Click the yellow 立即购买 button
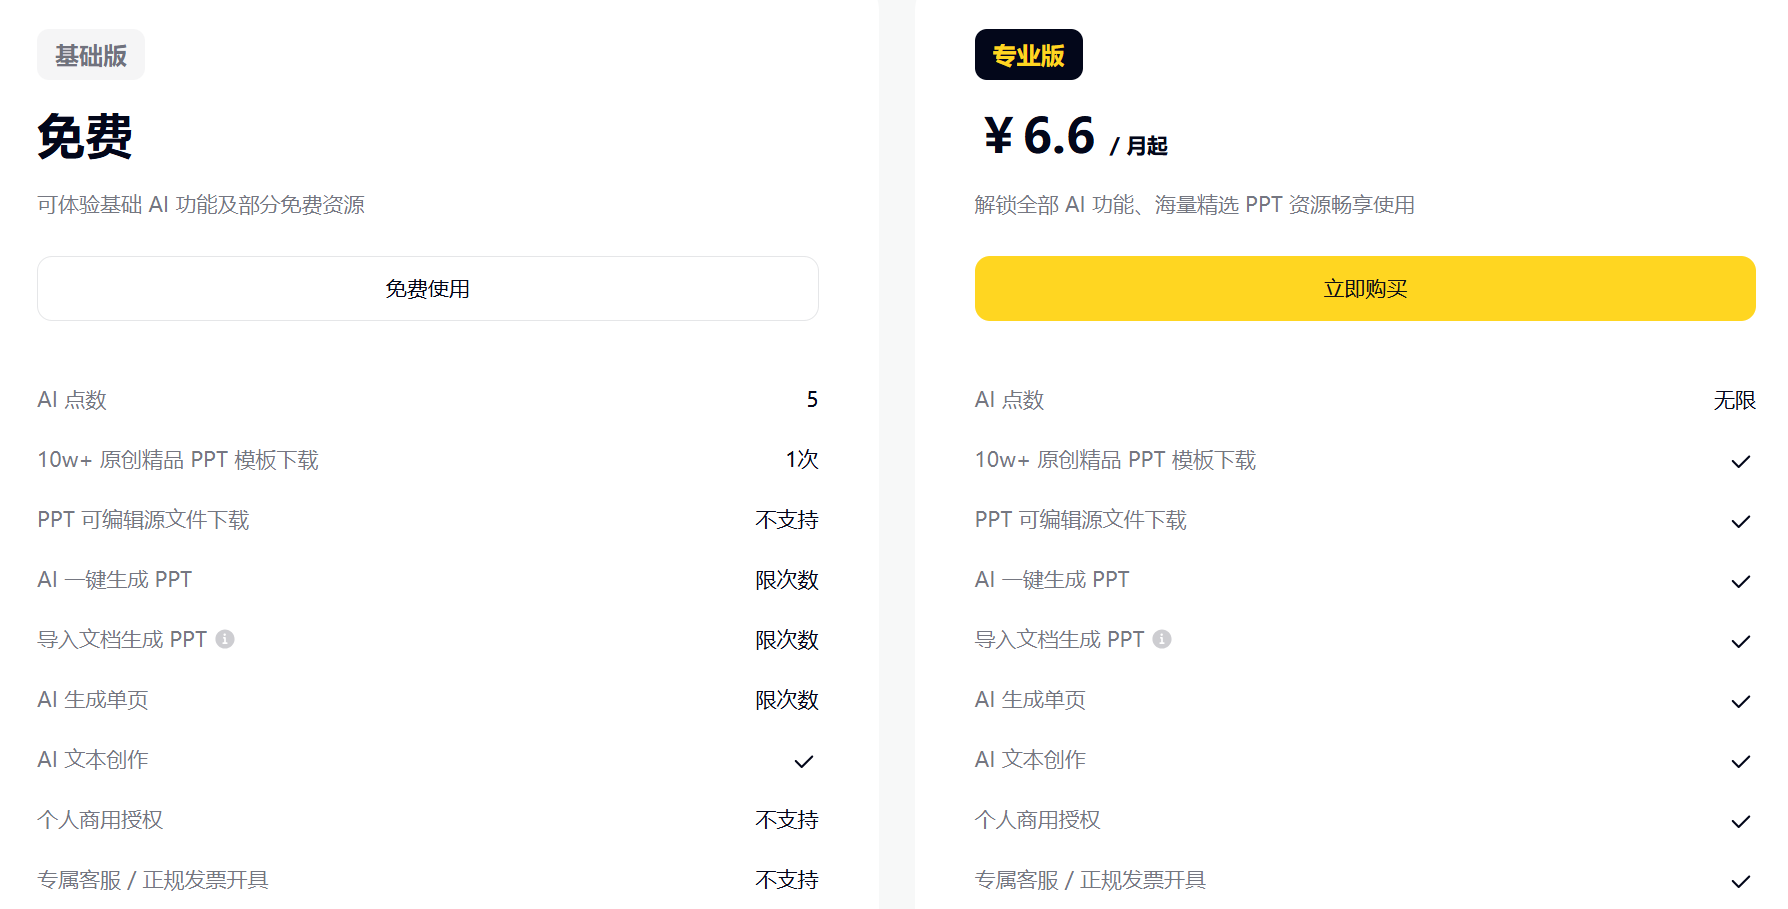The width and height of the screenshot is (1788, 909). tap(1365, 288)
